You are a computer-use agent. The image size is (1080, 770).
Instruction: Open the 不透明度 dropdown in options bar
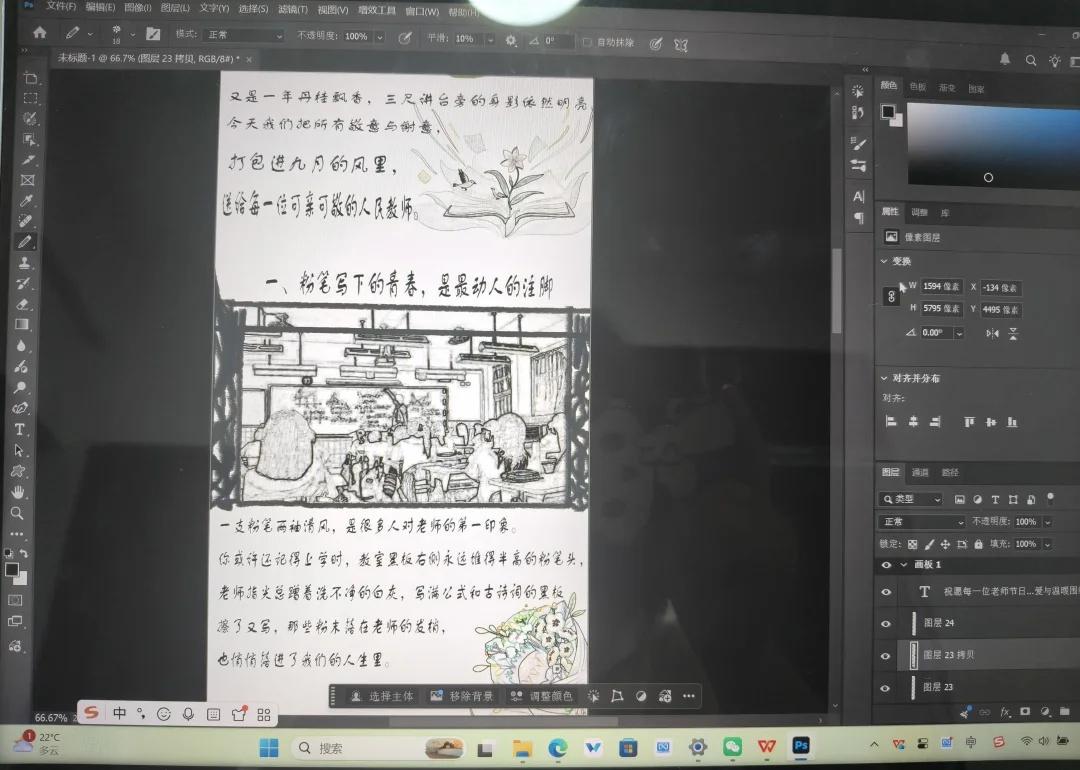[x=380, y=37]
